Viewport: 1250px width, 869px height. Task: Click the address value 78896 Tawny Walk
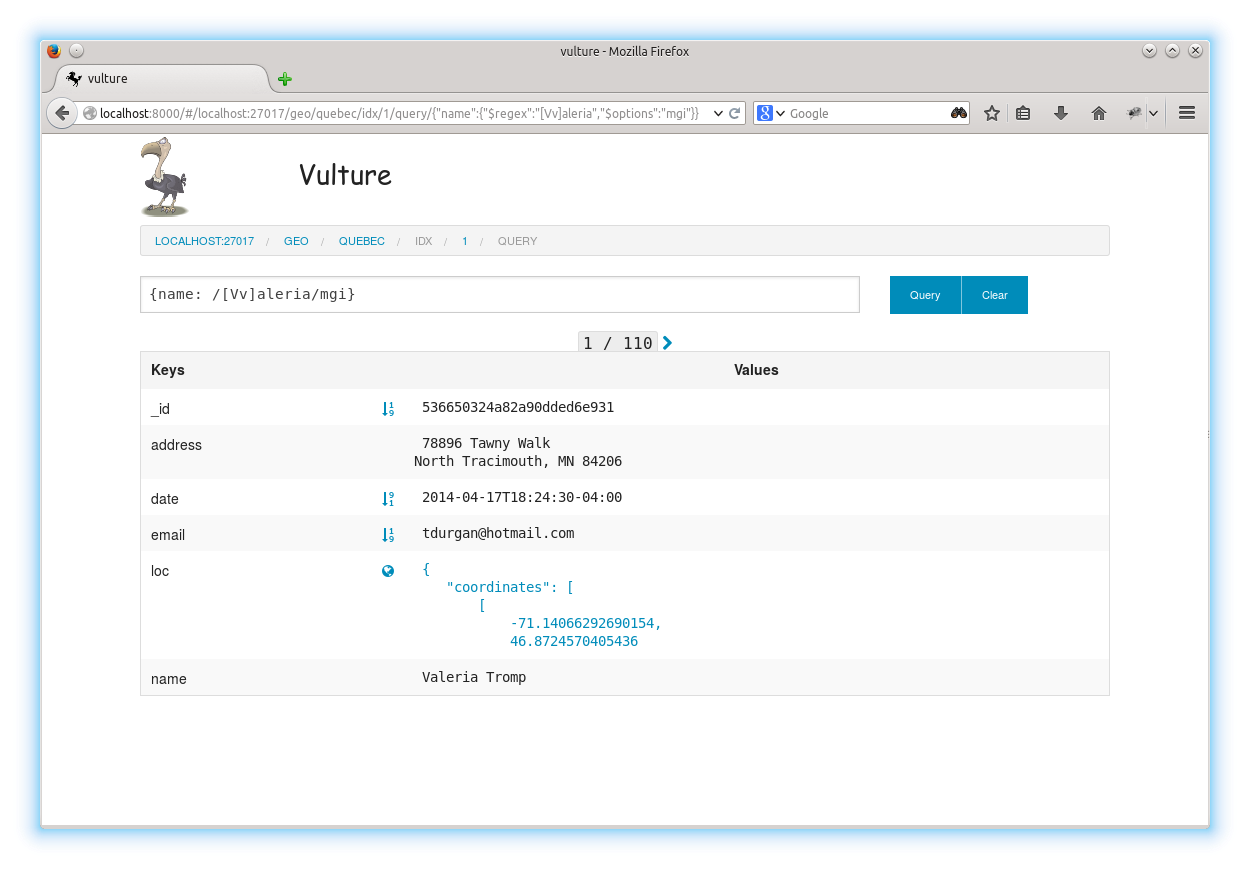pyautogui.click(x=486, y=443)
